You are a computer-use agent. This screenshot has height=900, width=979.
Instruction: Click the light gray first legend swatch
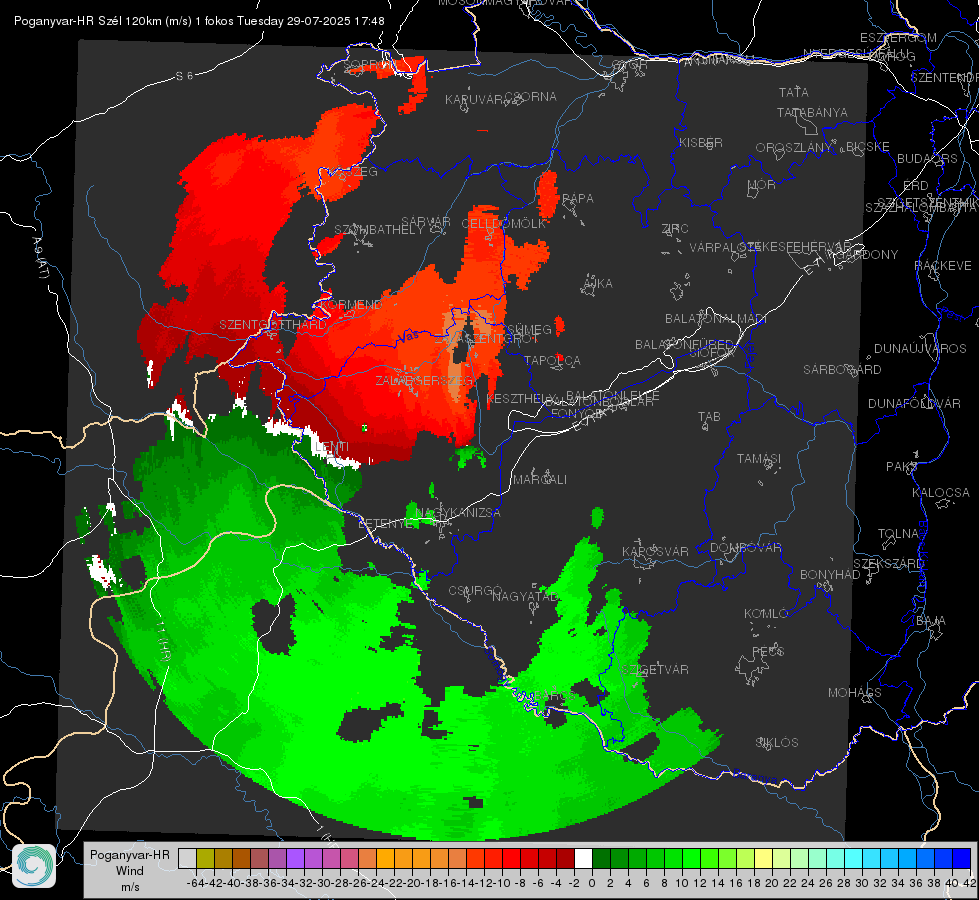point(187,858)
